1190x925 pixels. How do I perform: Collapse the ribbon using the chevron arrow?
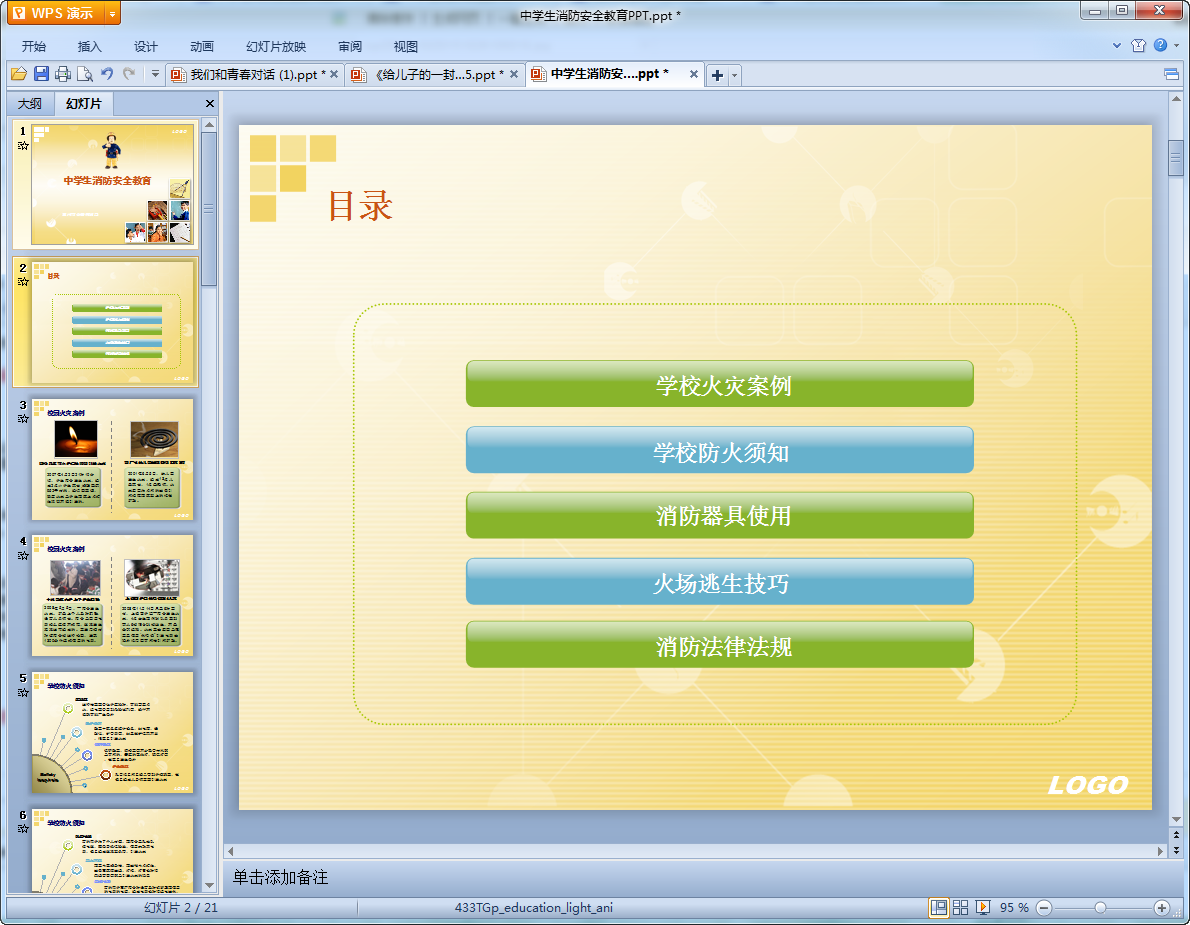[x=1117, y=45]
